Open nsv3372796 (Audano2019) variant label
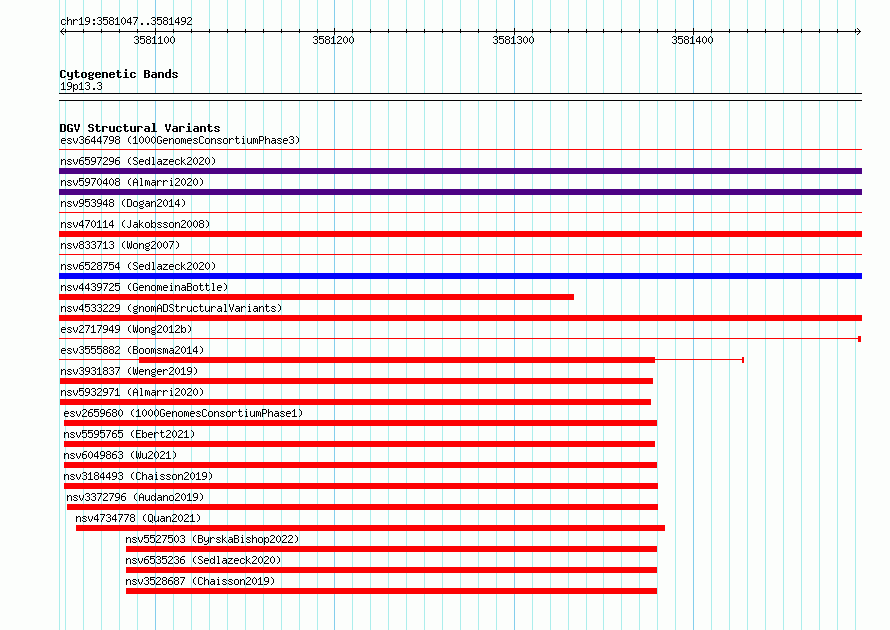Image resolution: width=890 pixels, height=630 pixels. pos(135,497)
